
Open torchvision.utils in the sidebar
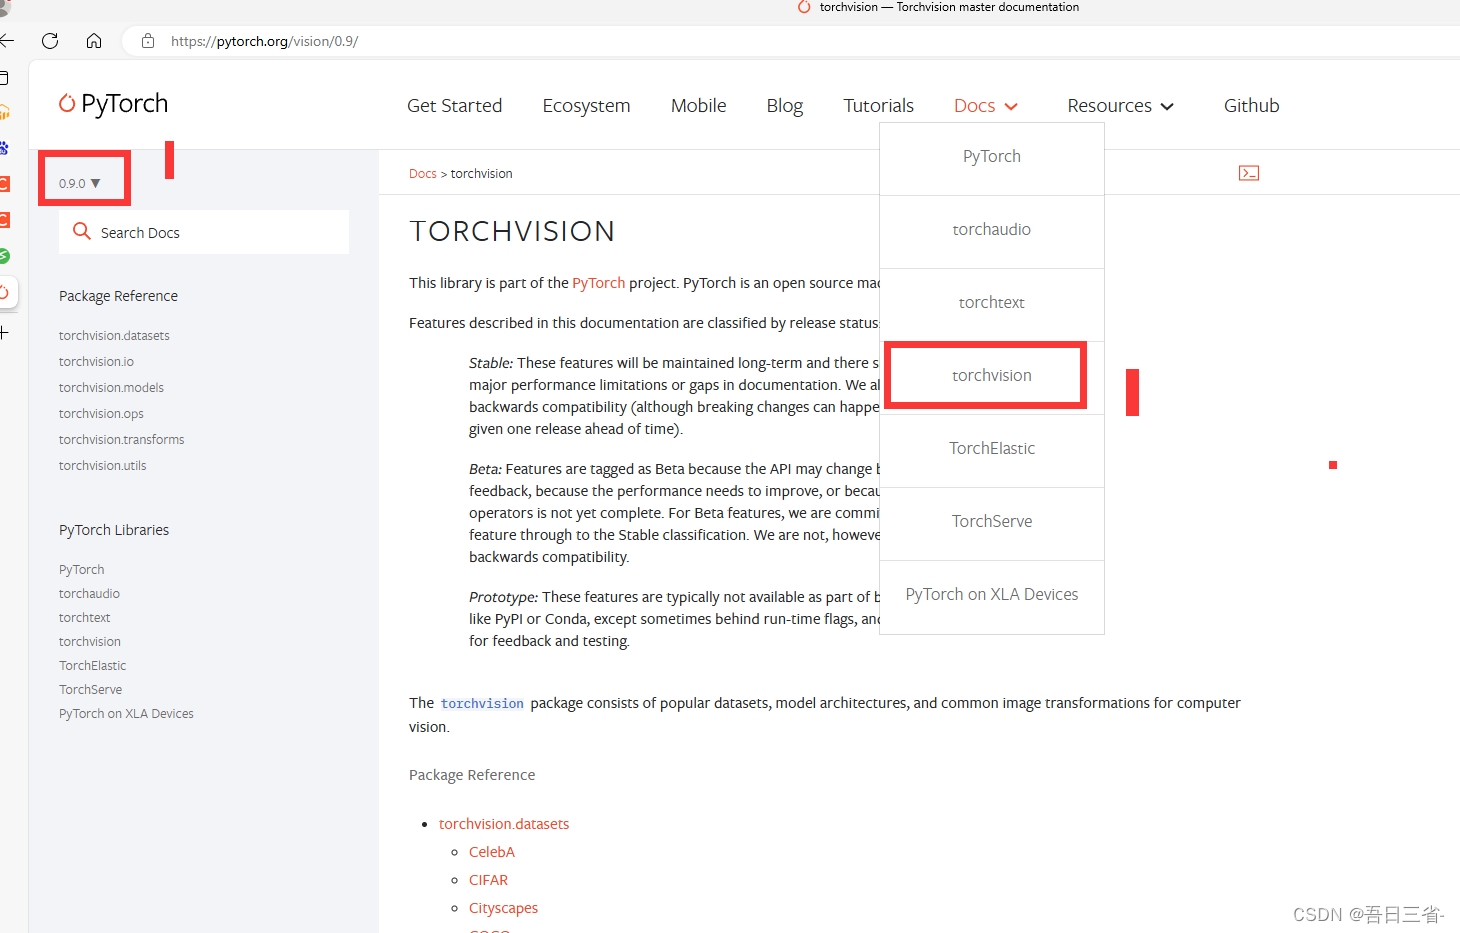[102, 466]
